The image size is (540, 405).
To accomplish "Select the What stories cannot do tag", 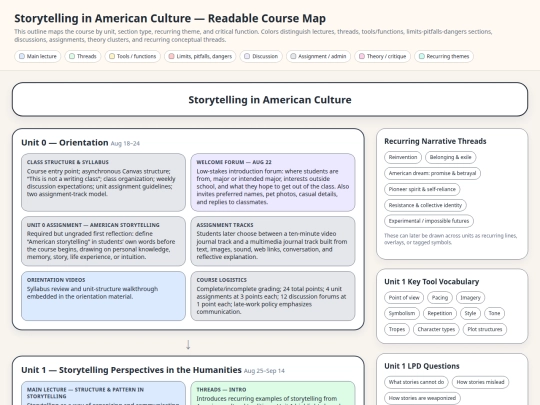I will pyautogui.click(x=416, y=382).
